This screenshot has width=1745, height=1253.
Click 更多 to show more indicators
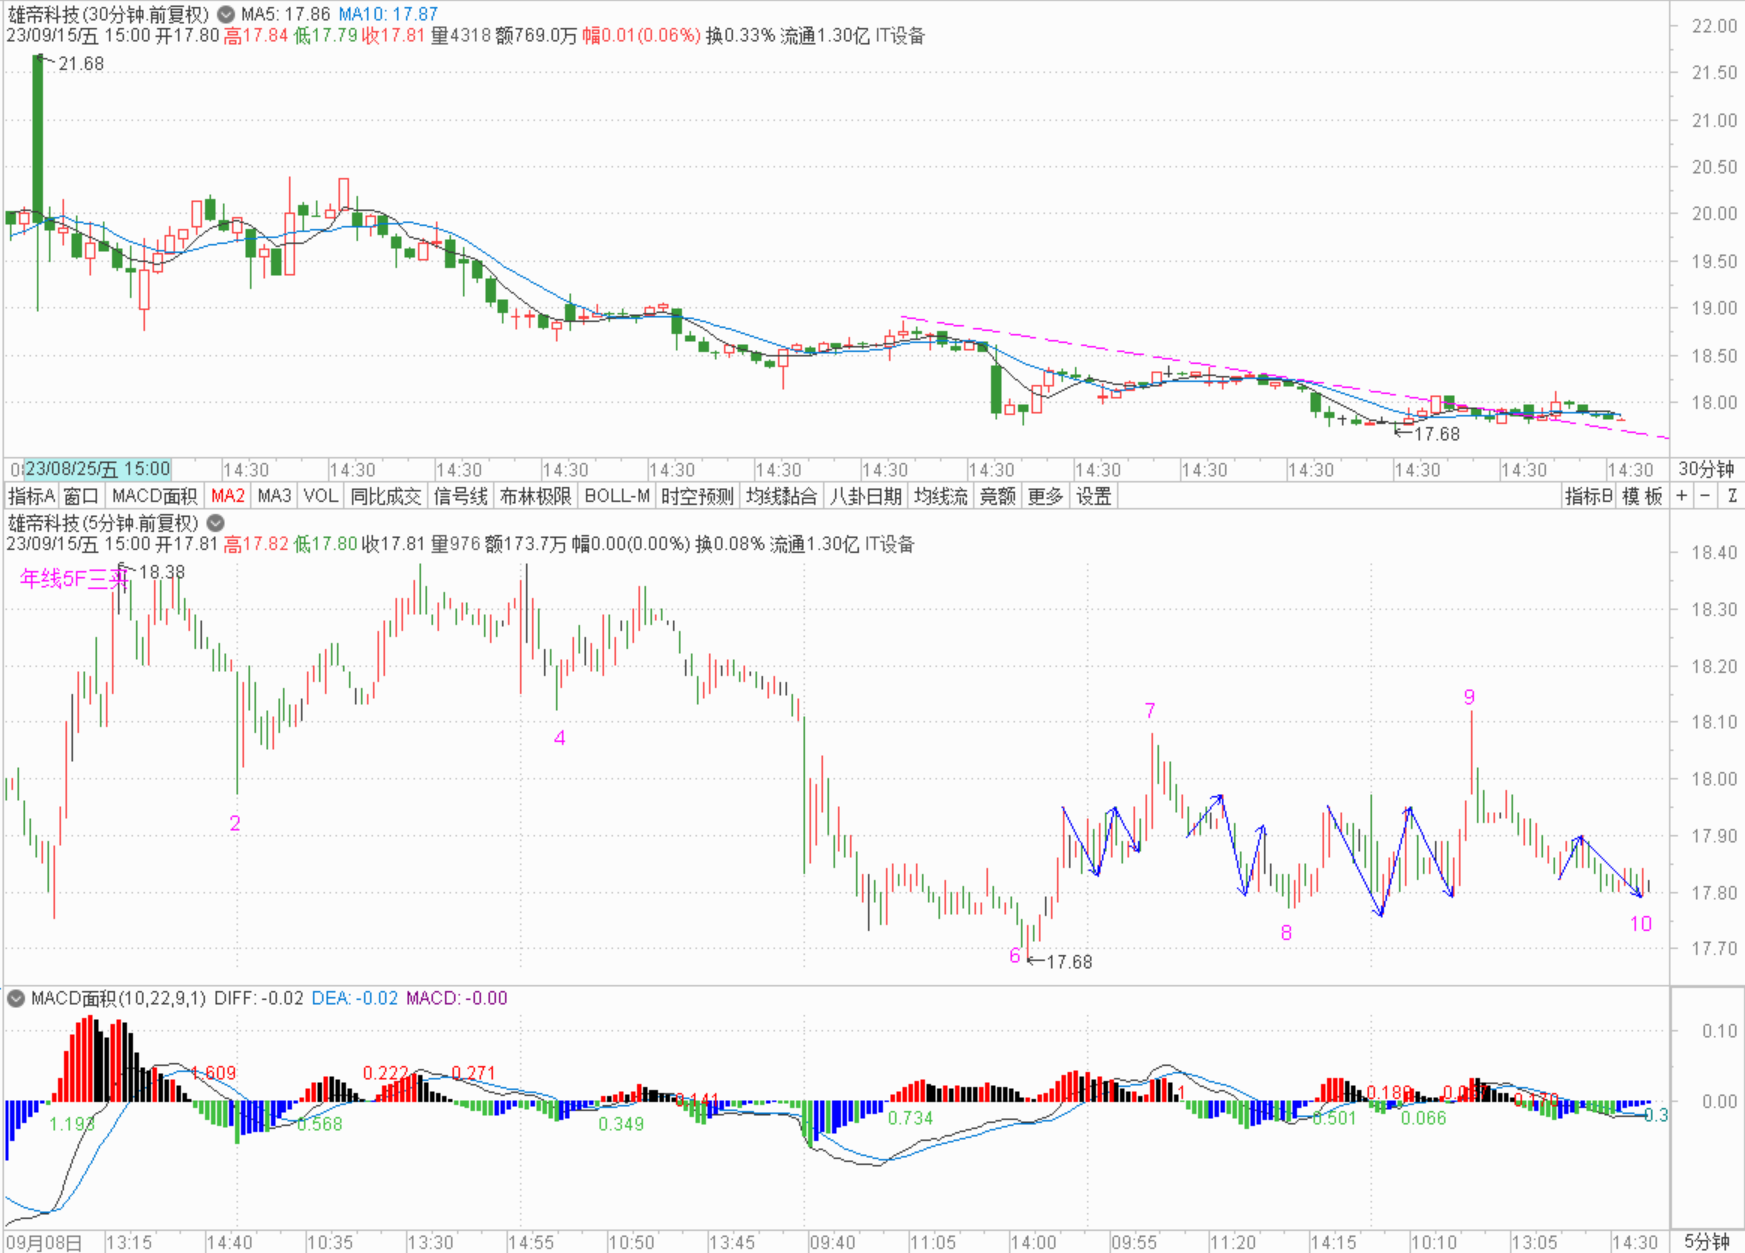click(x=1045, y=496)
